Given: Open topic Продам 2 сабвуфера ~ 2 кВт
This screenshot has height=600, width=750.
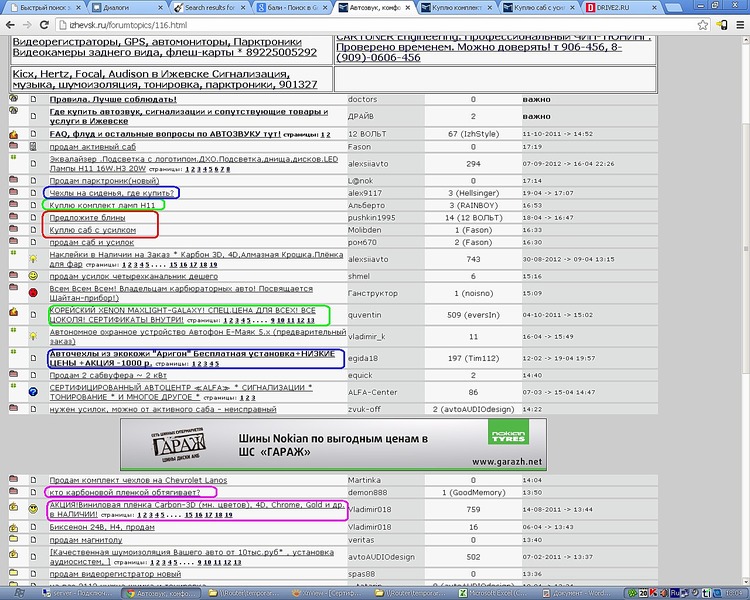Looking at the screenshot, I should coord(108,375).
